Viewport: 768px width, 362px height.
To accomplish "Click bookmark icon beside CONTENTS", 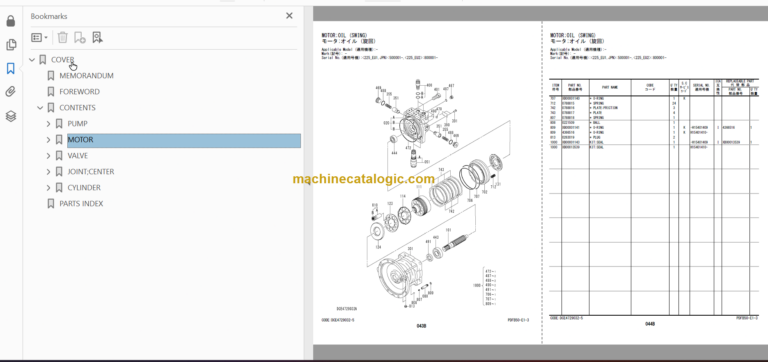I will click(x=50, y=108).
